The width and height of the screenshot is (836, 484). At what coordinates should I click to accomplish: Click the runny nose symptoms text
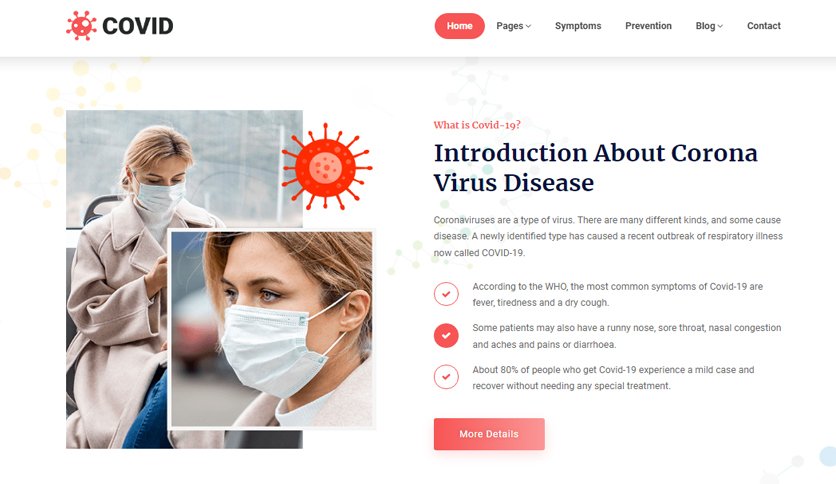626,336
